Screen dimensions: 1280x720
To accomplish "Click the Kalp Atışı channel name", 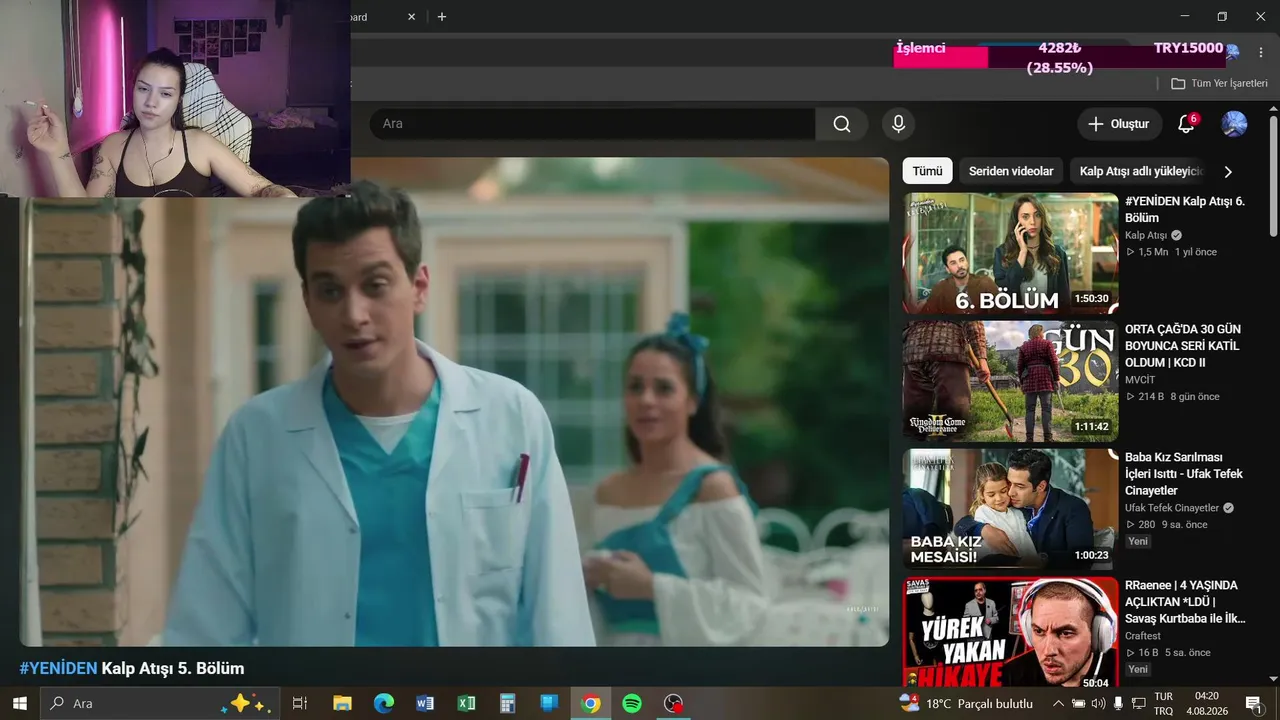I will coord(1146,235).
